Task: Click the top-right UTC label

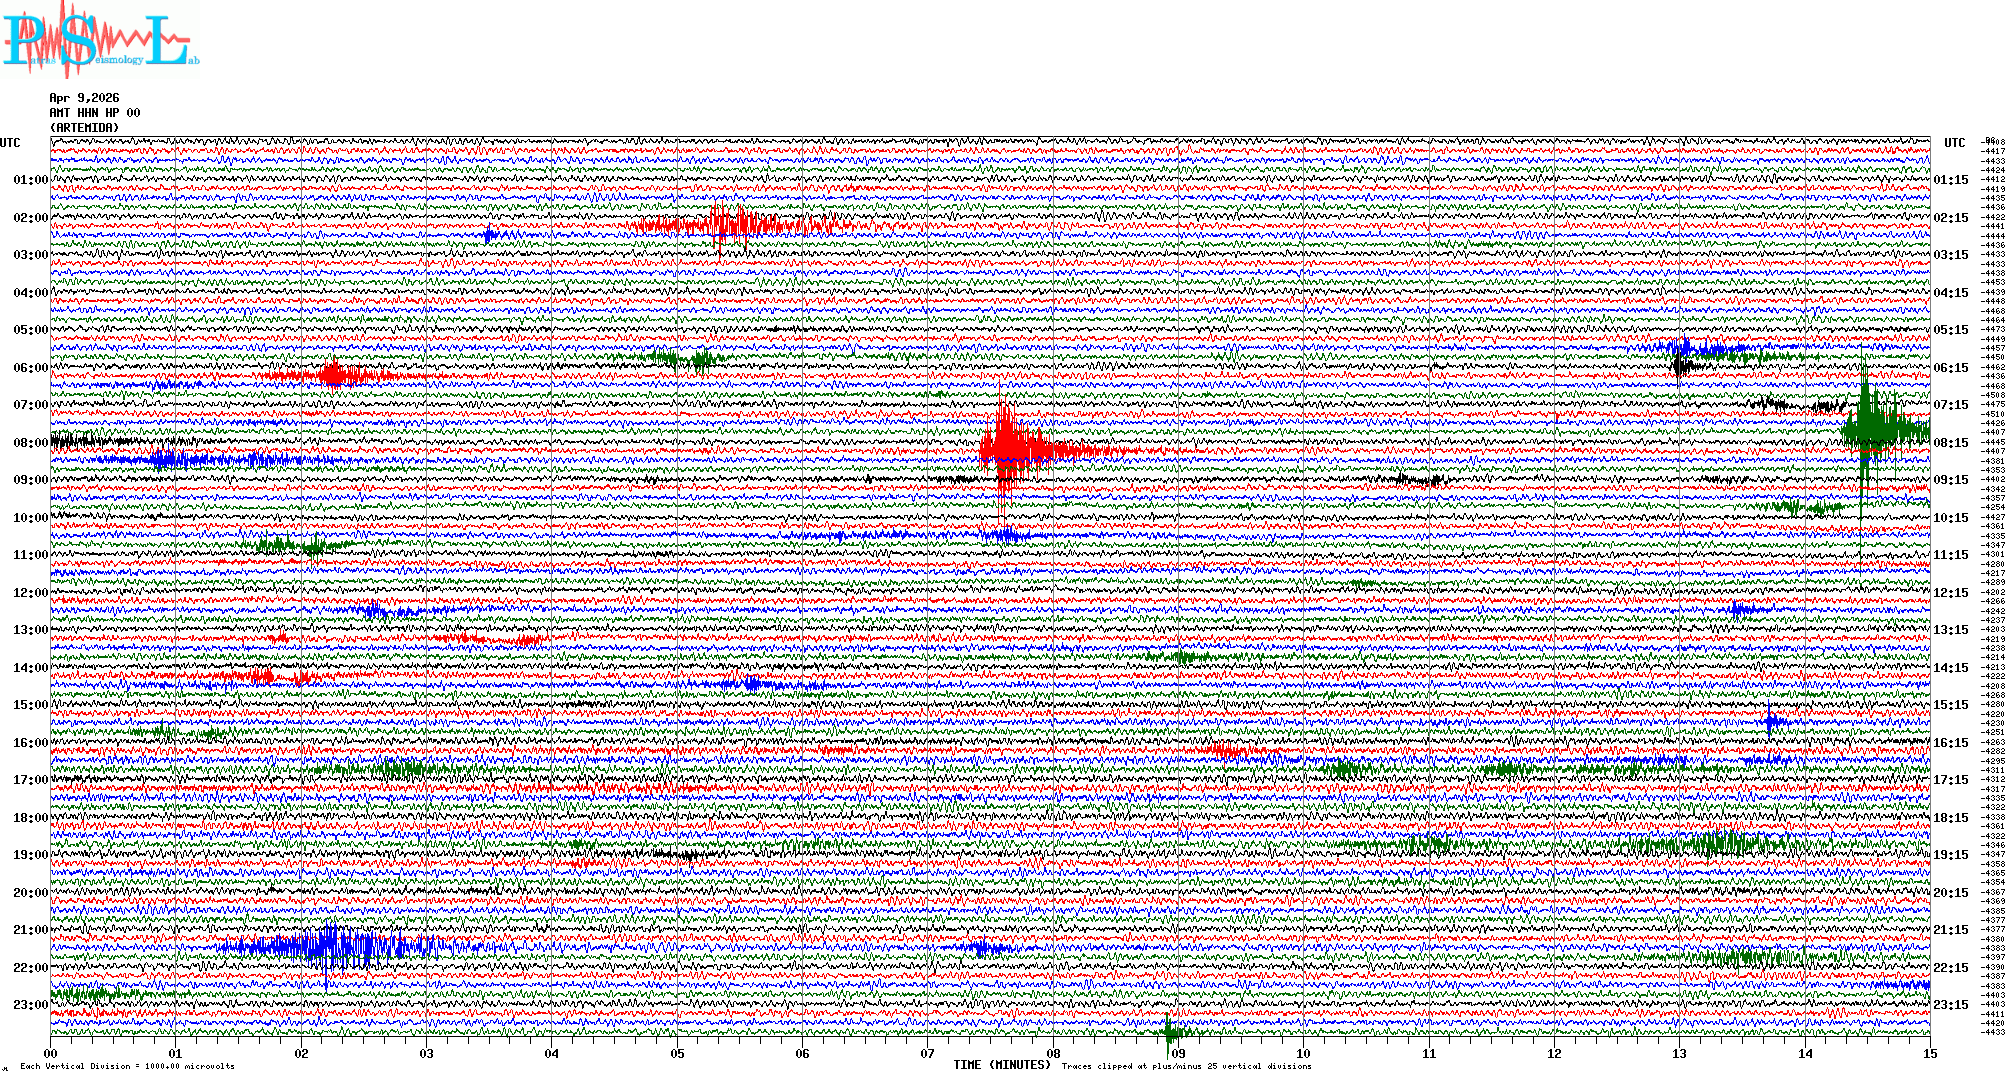Action: pyautogui.click(x=1954, y=143)
